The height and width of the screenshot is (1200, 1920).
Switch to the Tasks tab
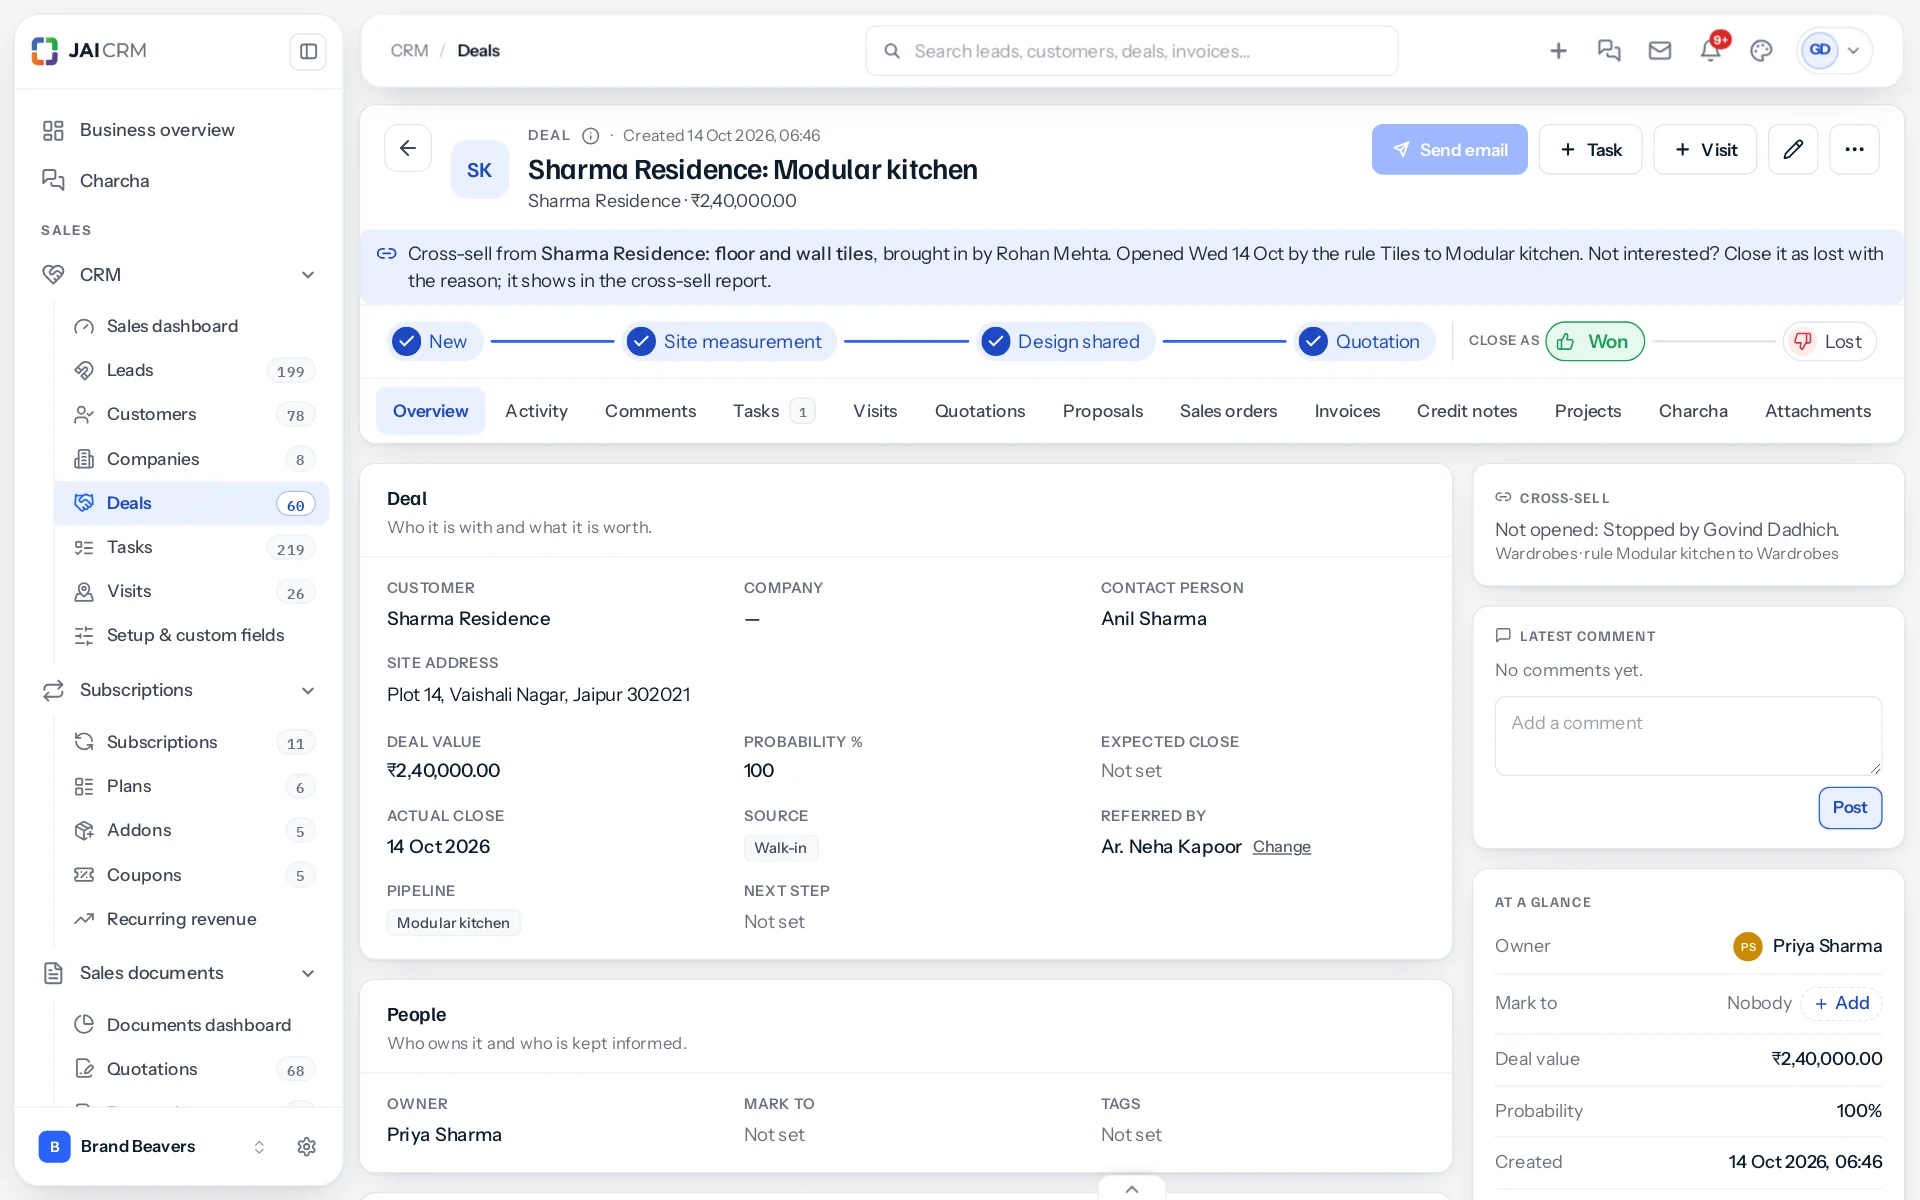pos(774,411)
